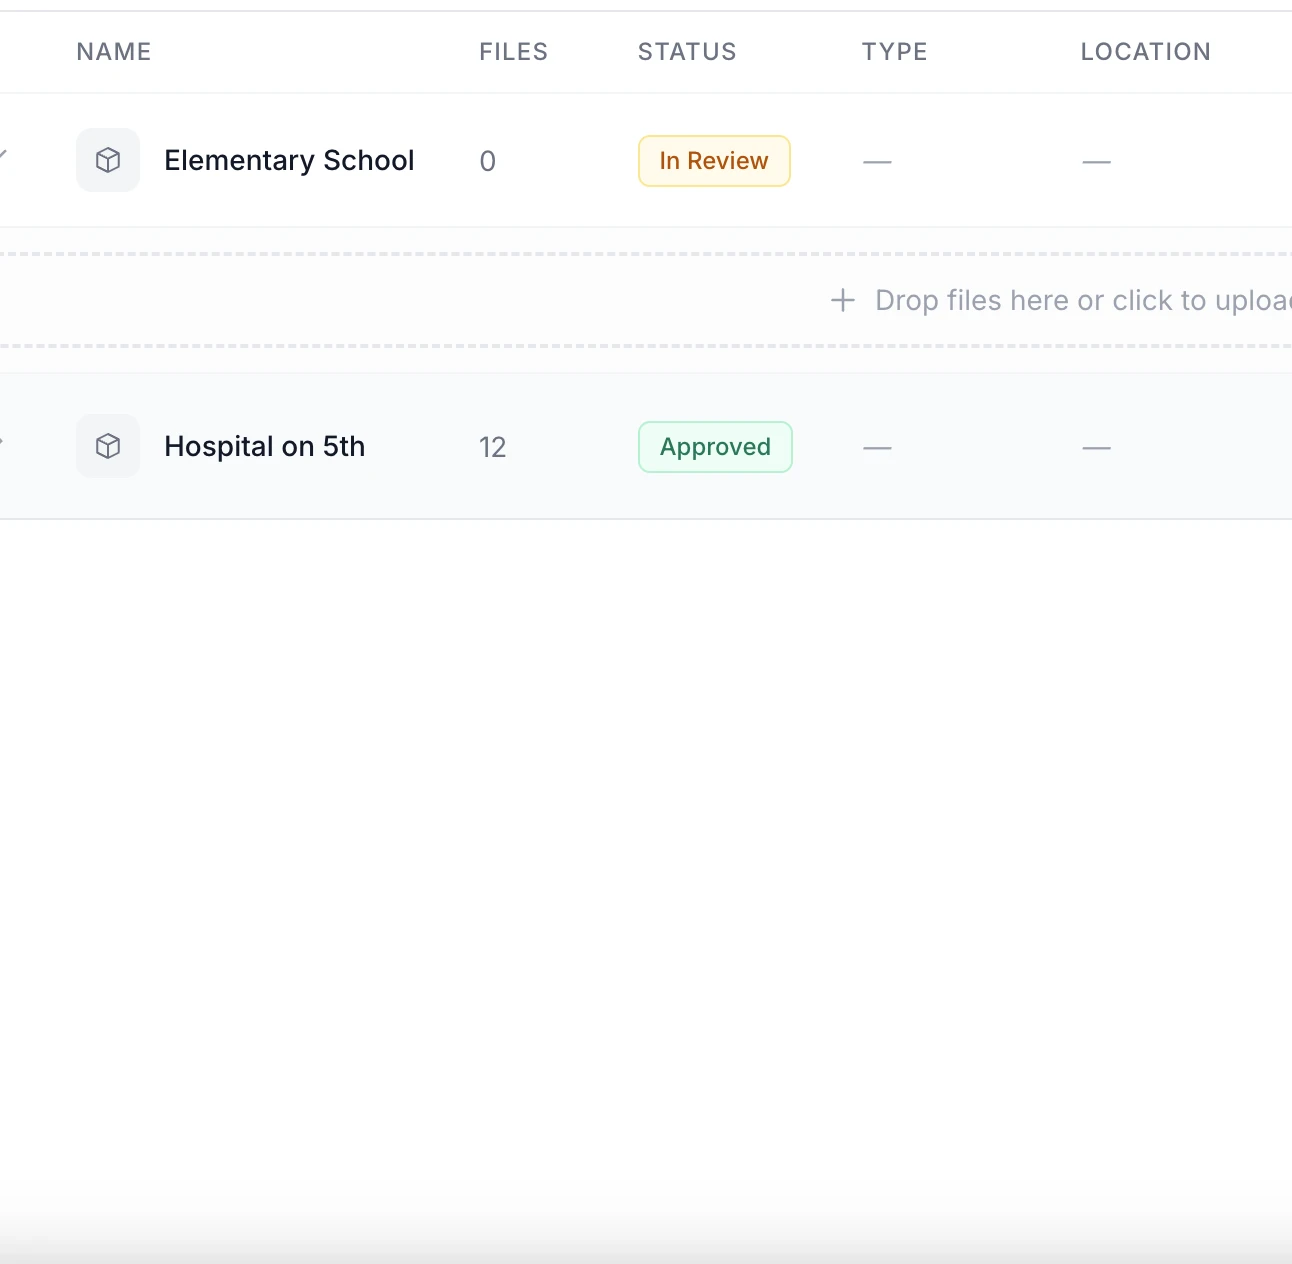Click the STATUS column header

[x=687, y=51]
